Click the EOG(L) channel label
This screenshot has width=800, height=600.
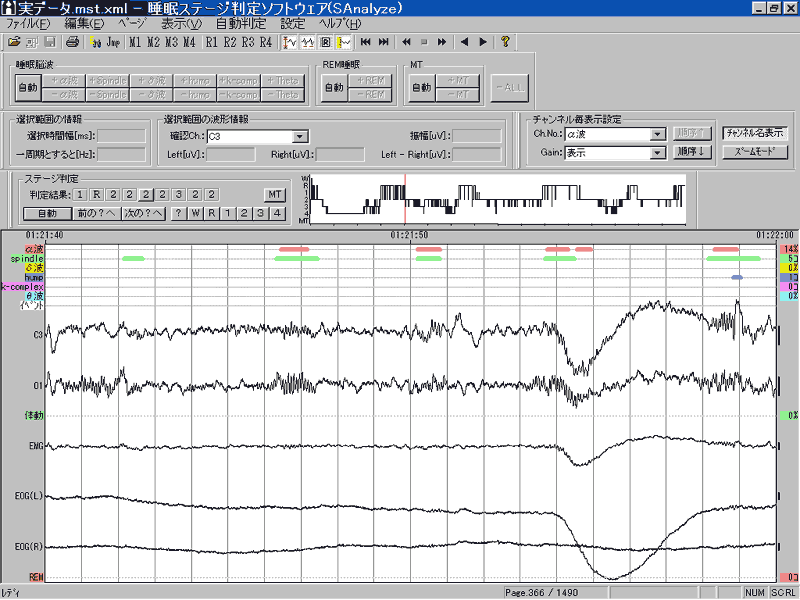pyautogui.click(x=29, y=496)
